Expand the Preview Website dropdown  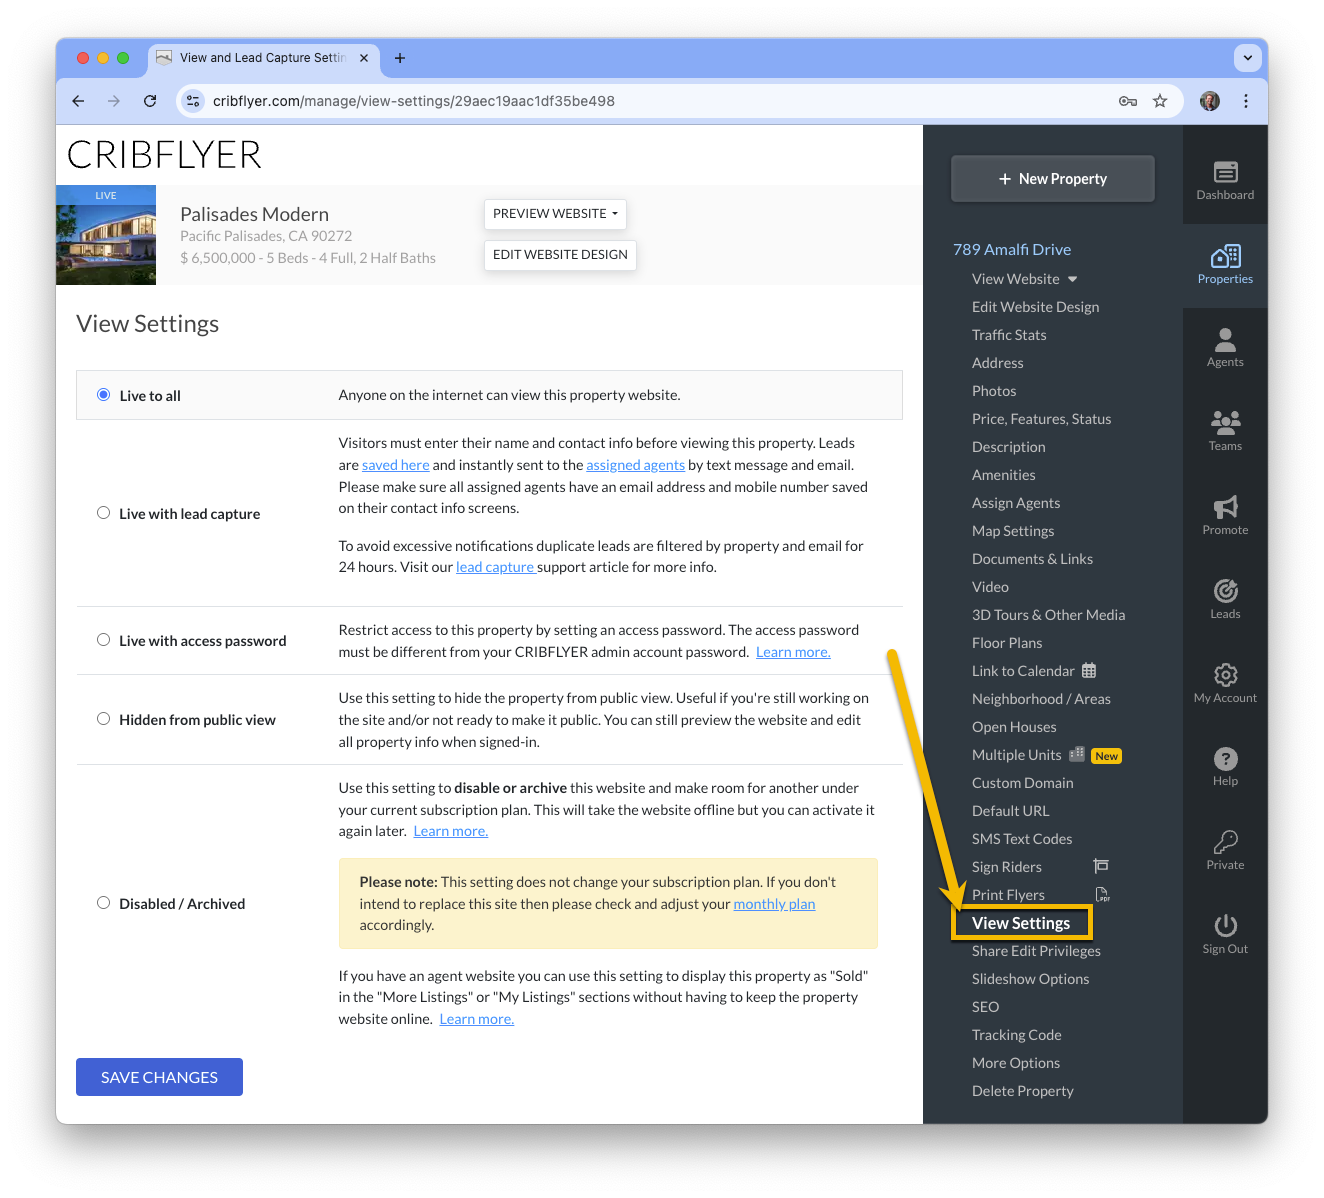click(555, 214)
